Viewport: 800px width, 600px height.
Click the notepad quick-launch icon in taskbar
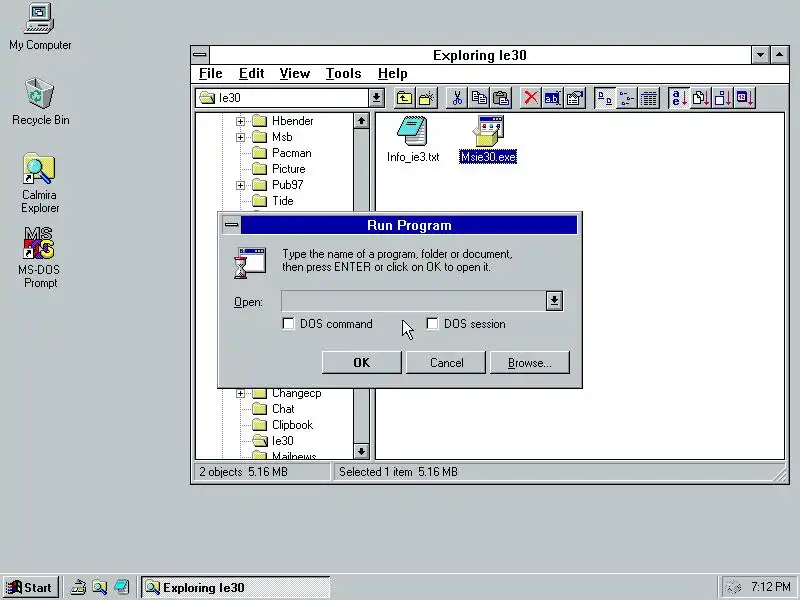(x=121, y=587)
